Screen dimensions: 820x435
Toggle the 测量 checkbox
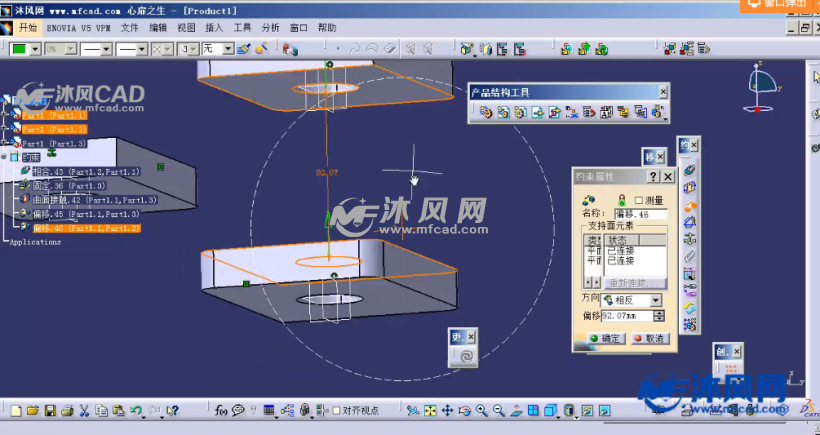(639, 200)
